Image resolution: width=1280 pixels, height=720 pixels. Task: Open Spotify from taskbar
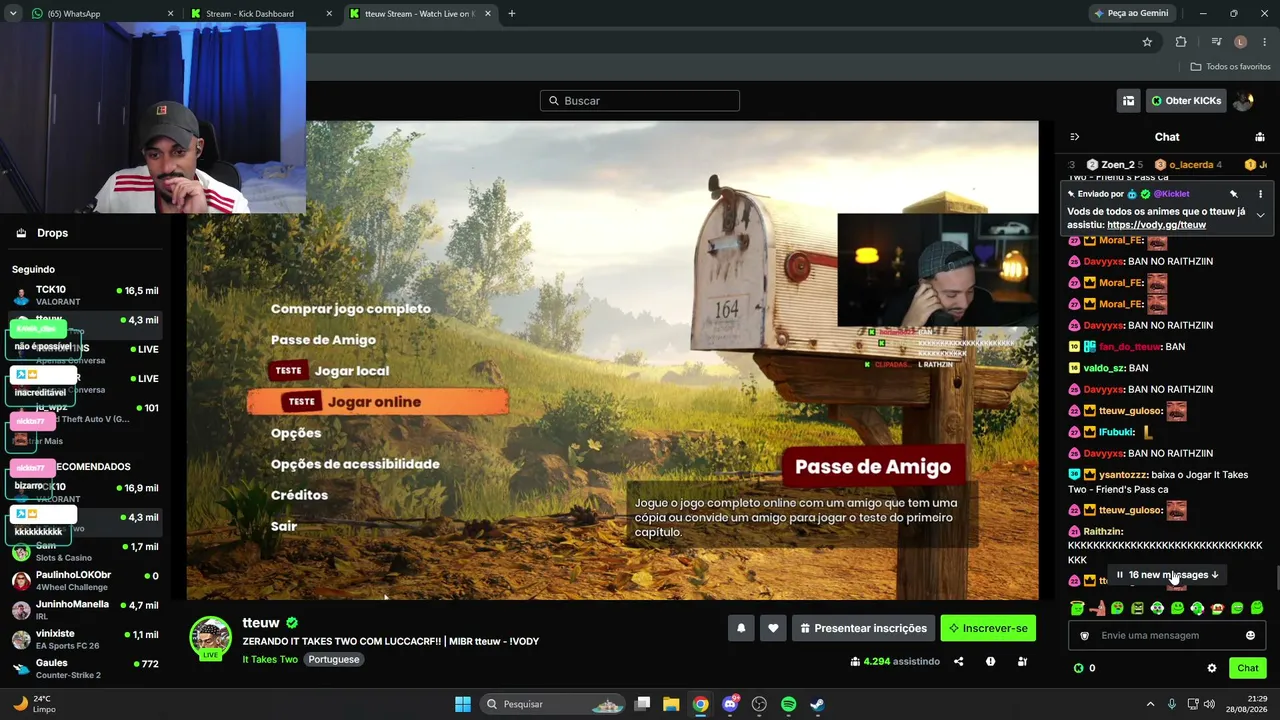(x=788, y=704)
